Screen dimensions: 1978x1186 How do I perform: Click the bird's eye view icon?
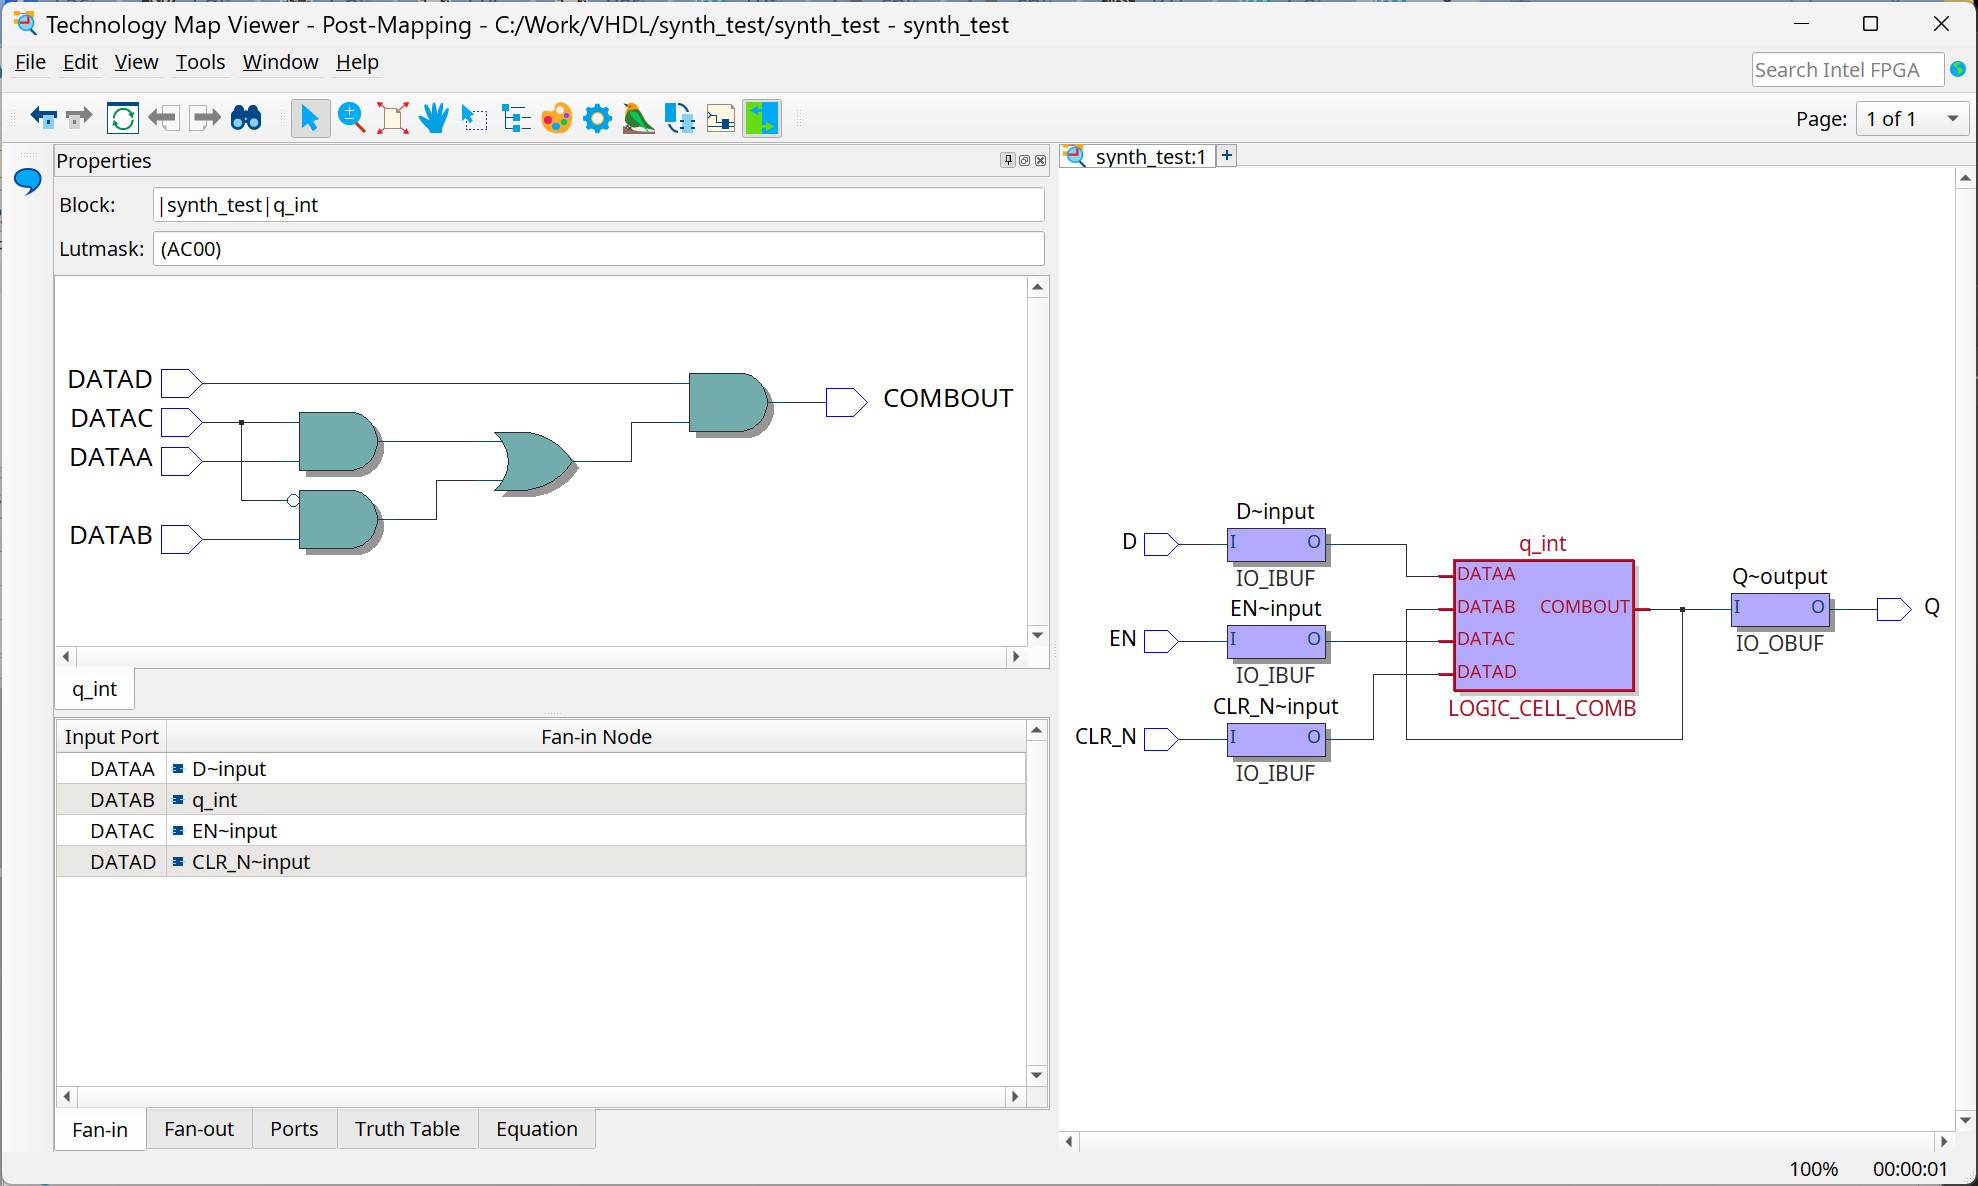click(638, 118)
